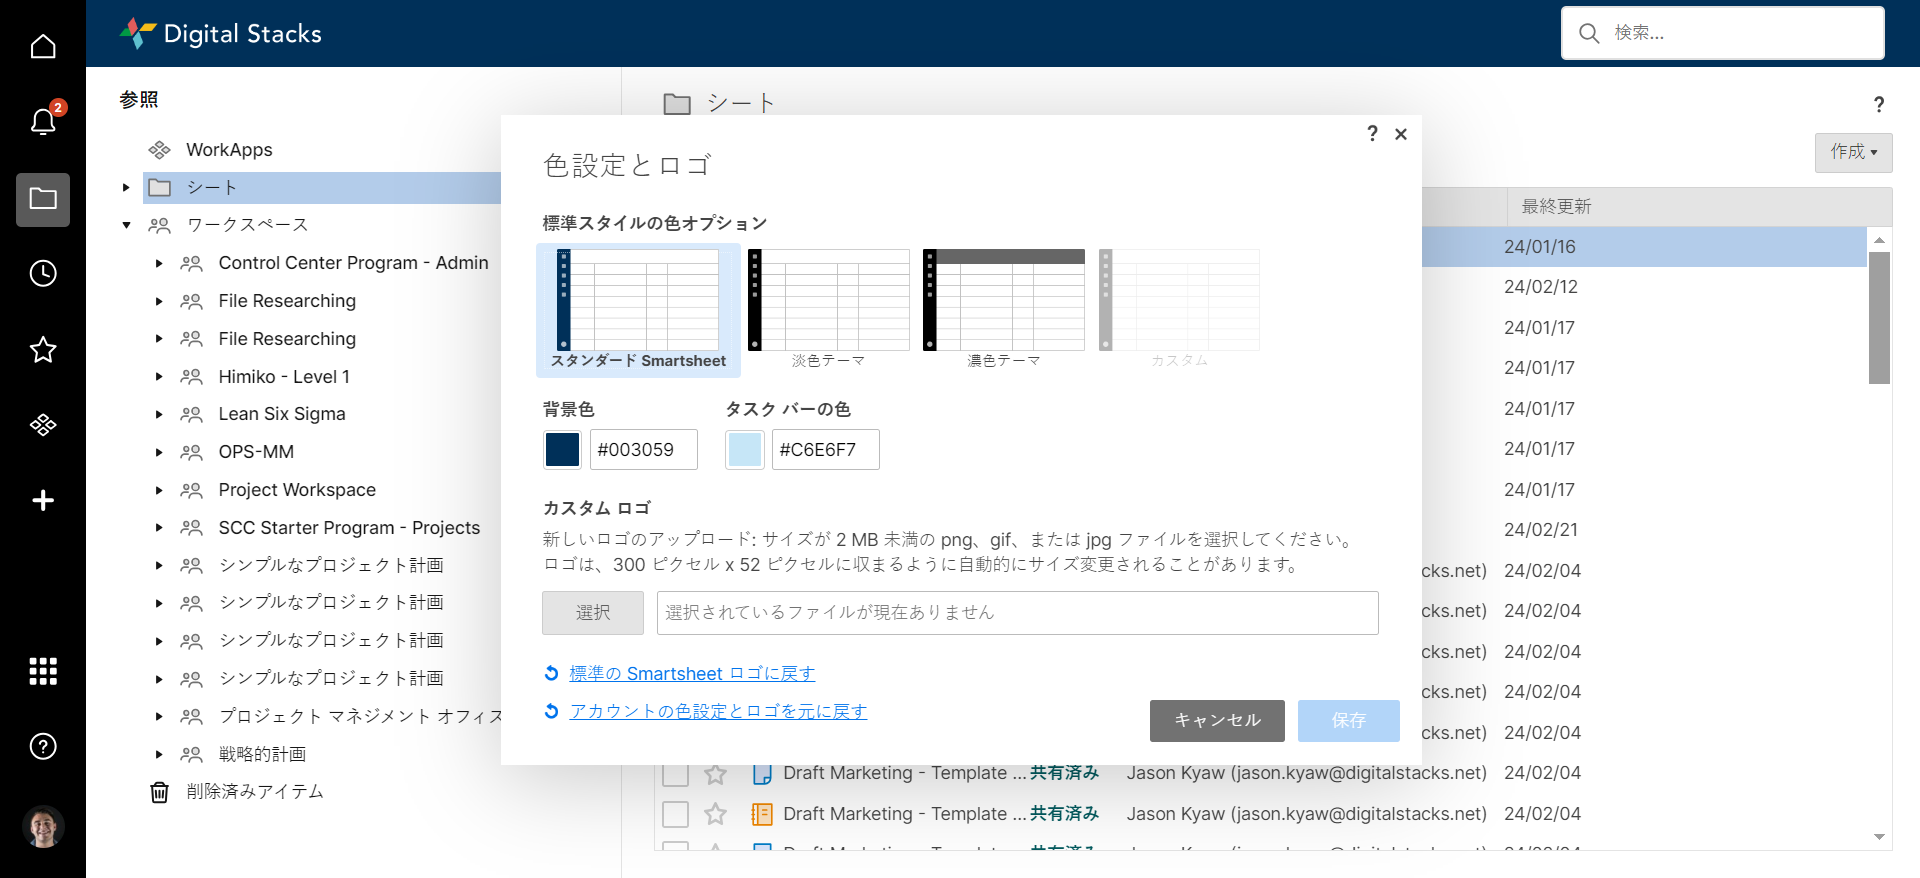Image resolution: width=1920 pixels, height=878 pixels.
Task: Click the Digital Stacks logo
Action: coord(221,34)
